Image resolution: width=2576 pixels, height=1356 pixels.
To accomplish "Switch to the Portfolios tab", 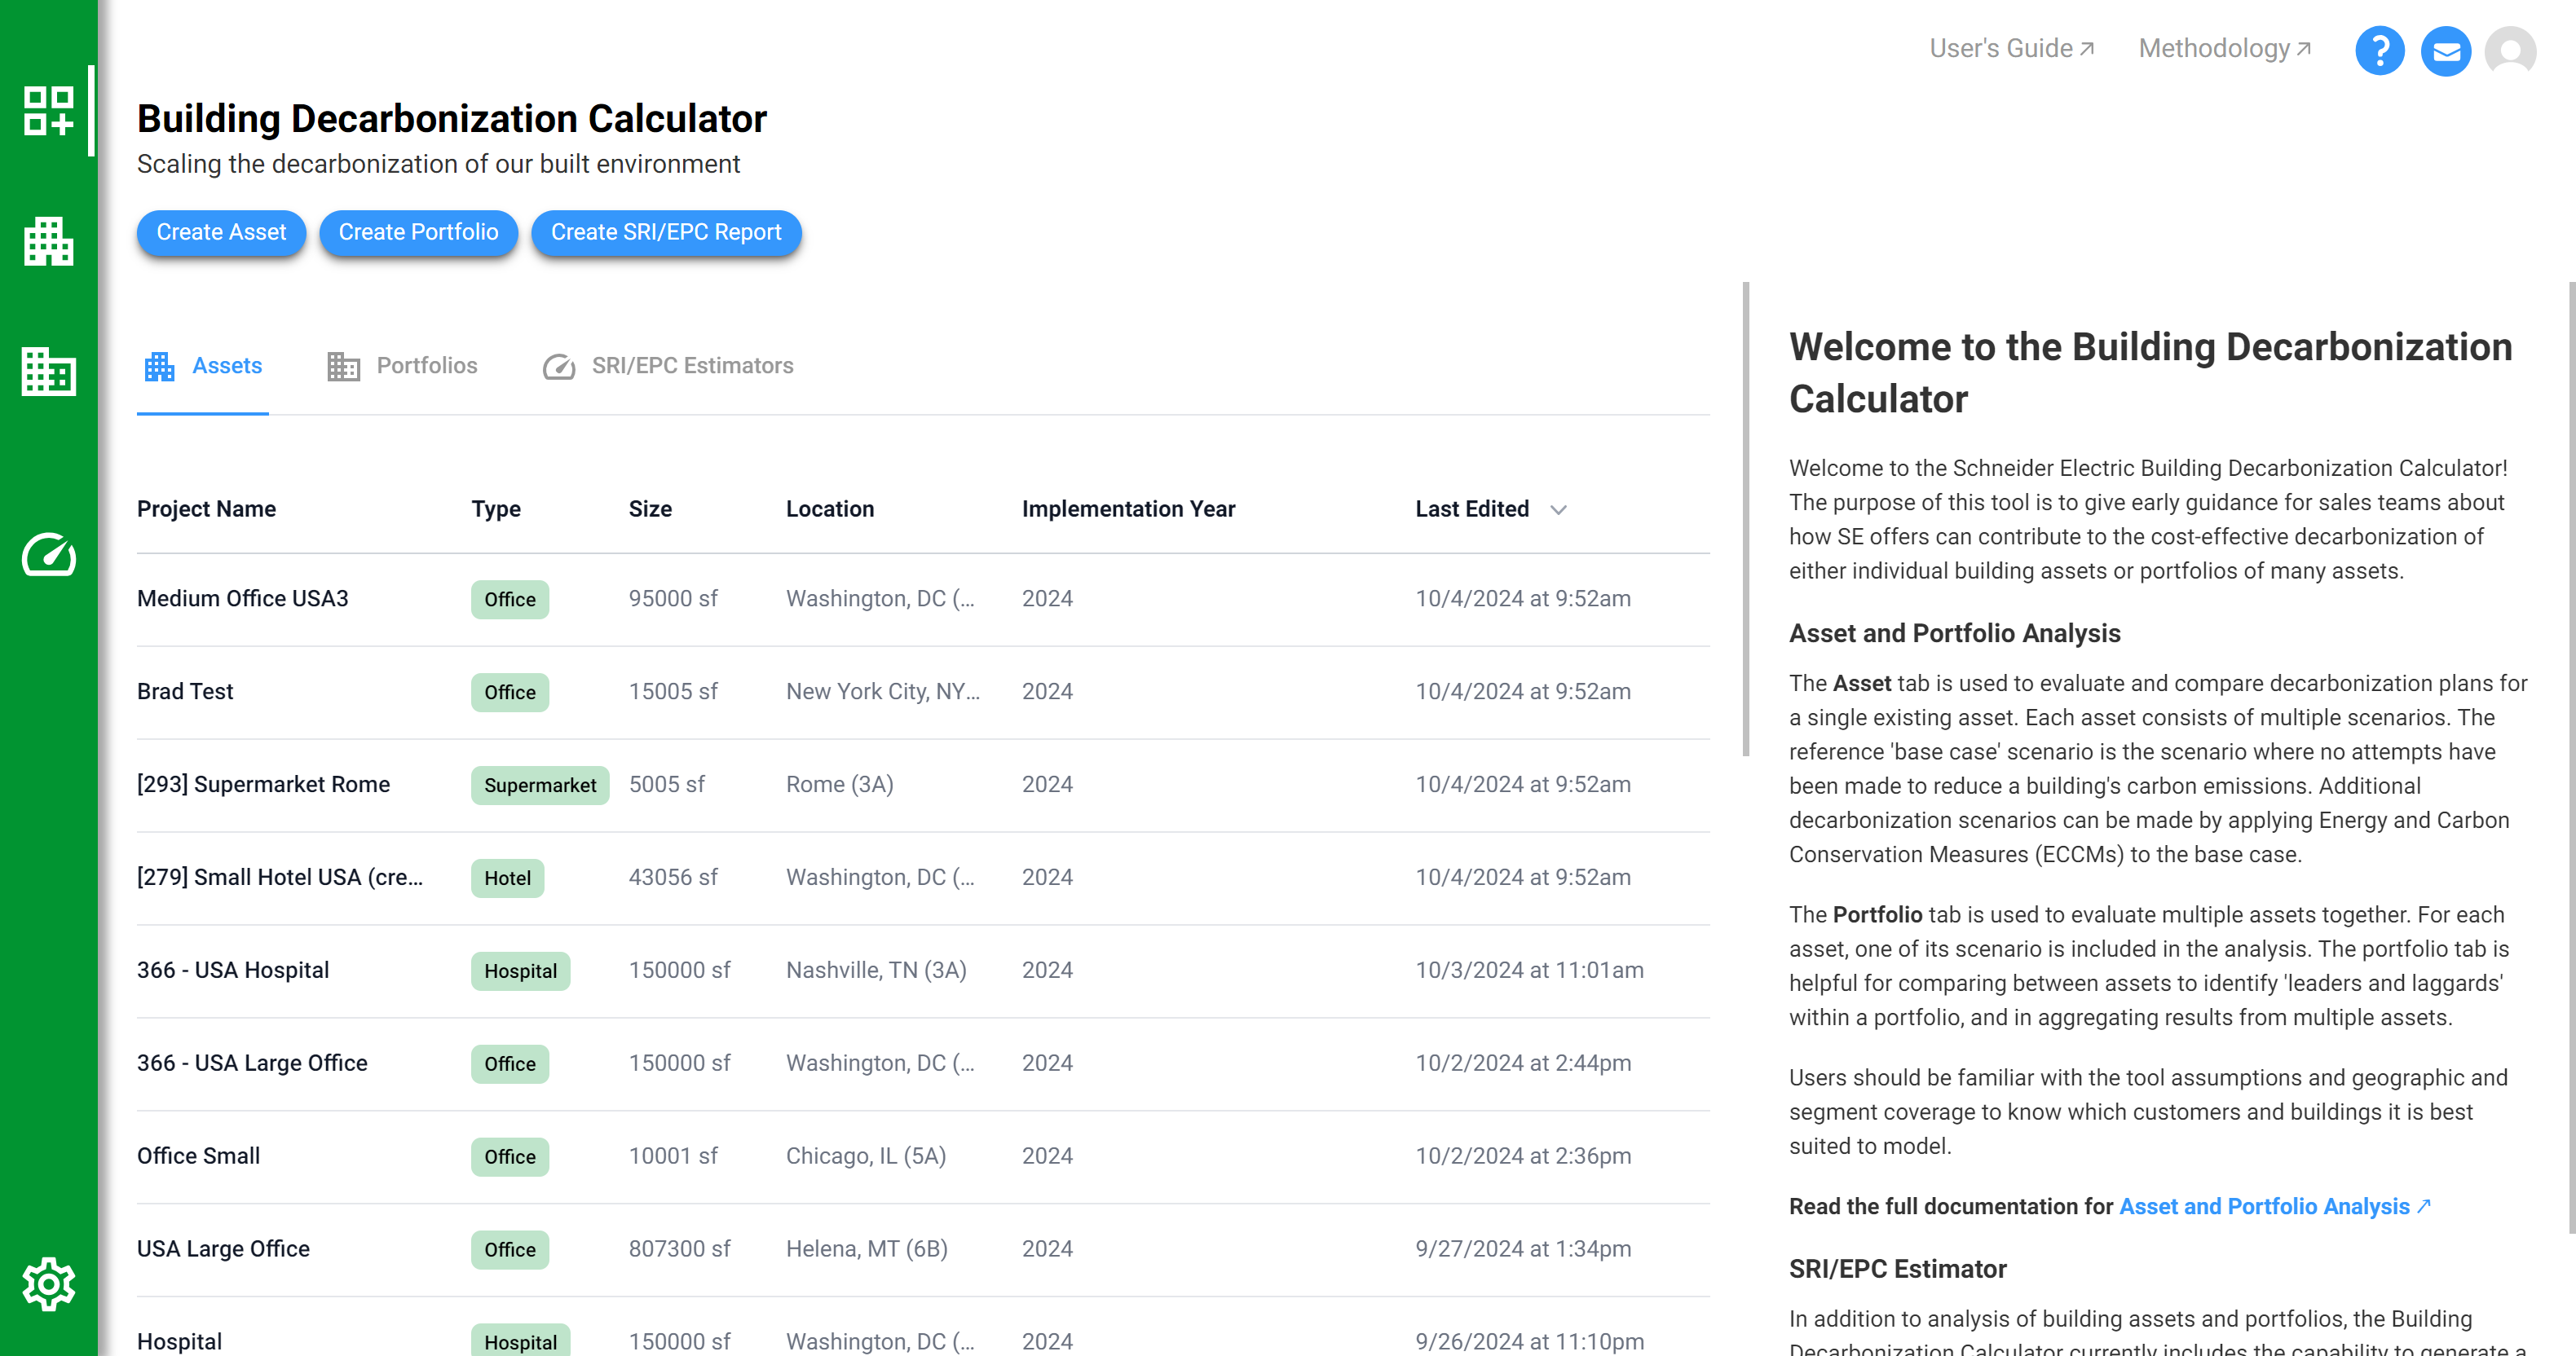I will click(x=403, y=366).
